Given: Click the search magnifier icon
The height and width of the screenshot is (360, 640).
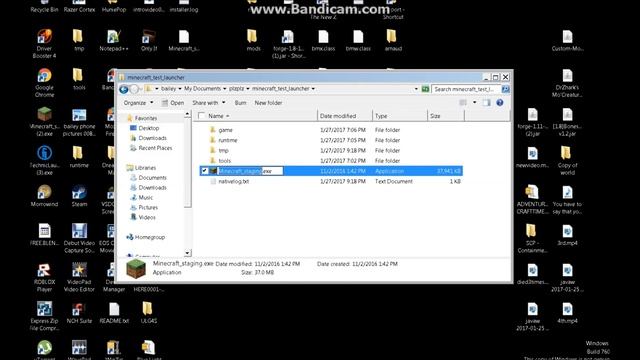Looking at the screenshot, I should click(505, 89).
